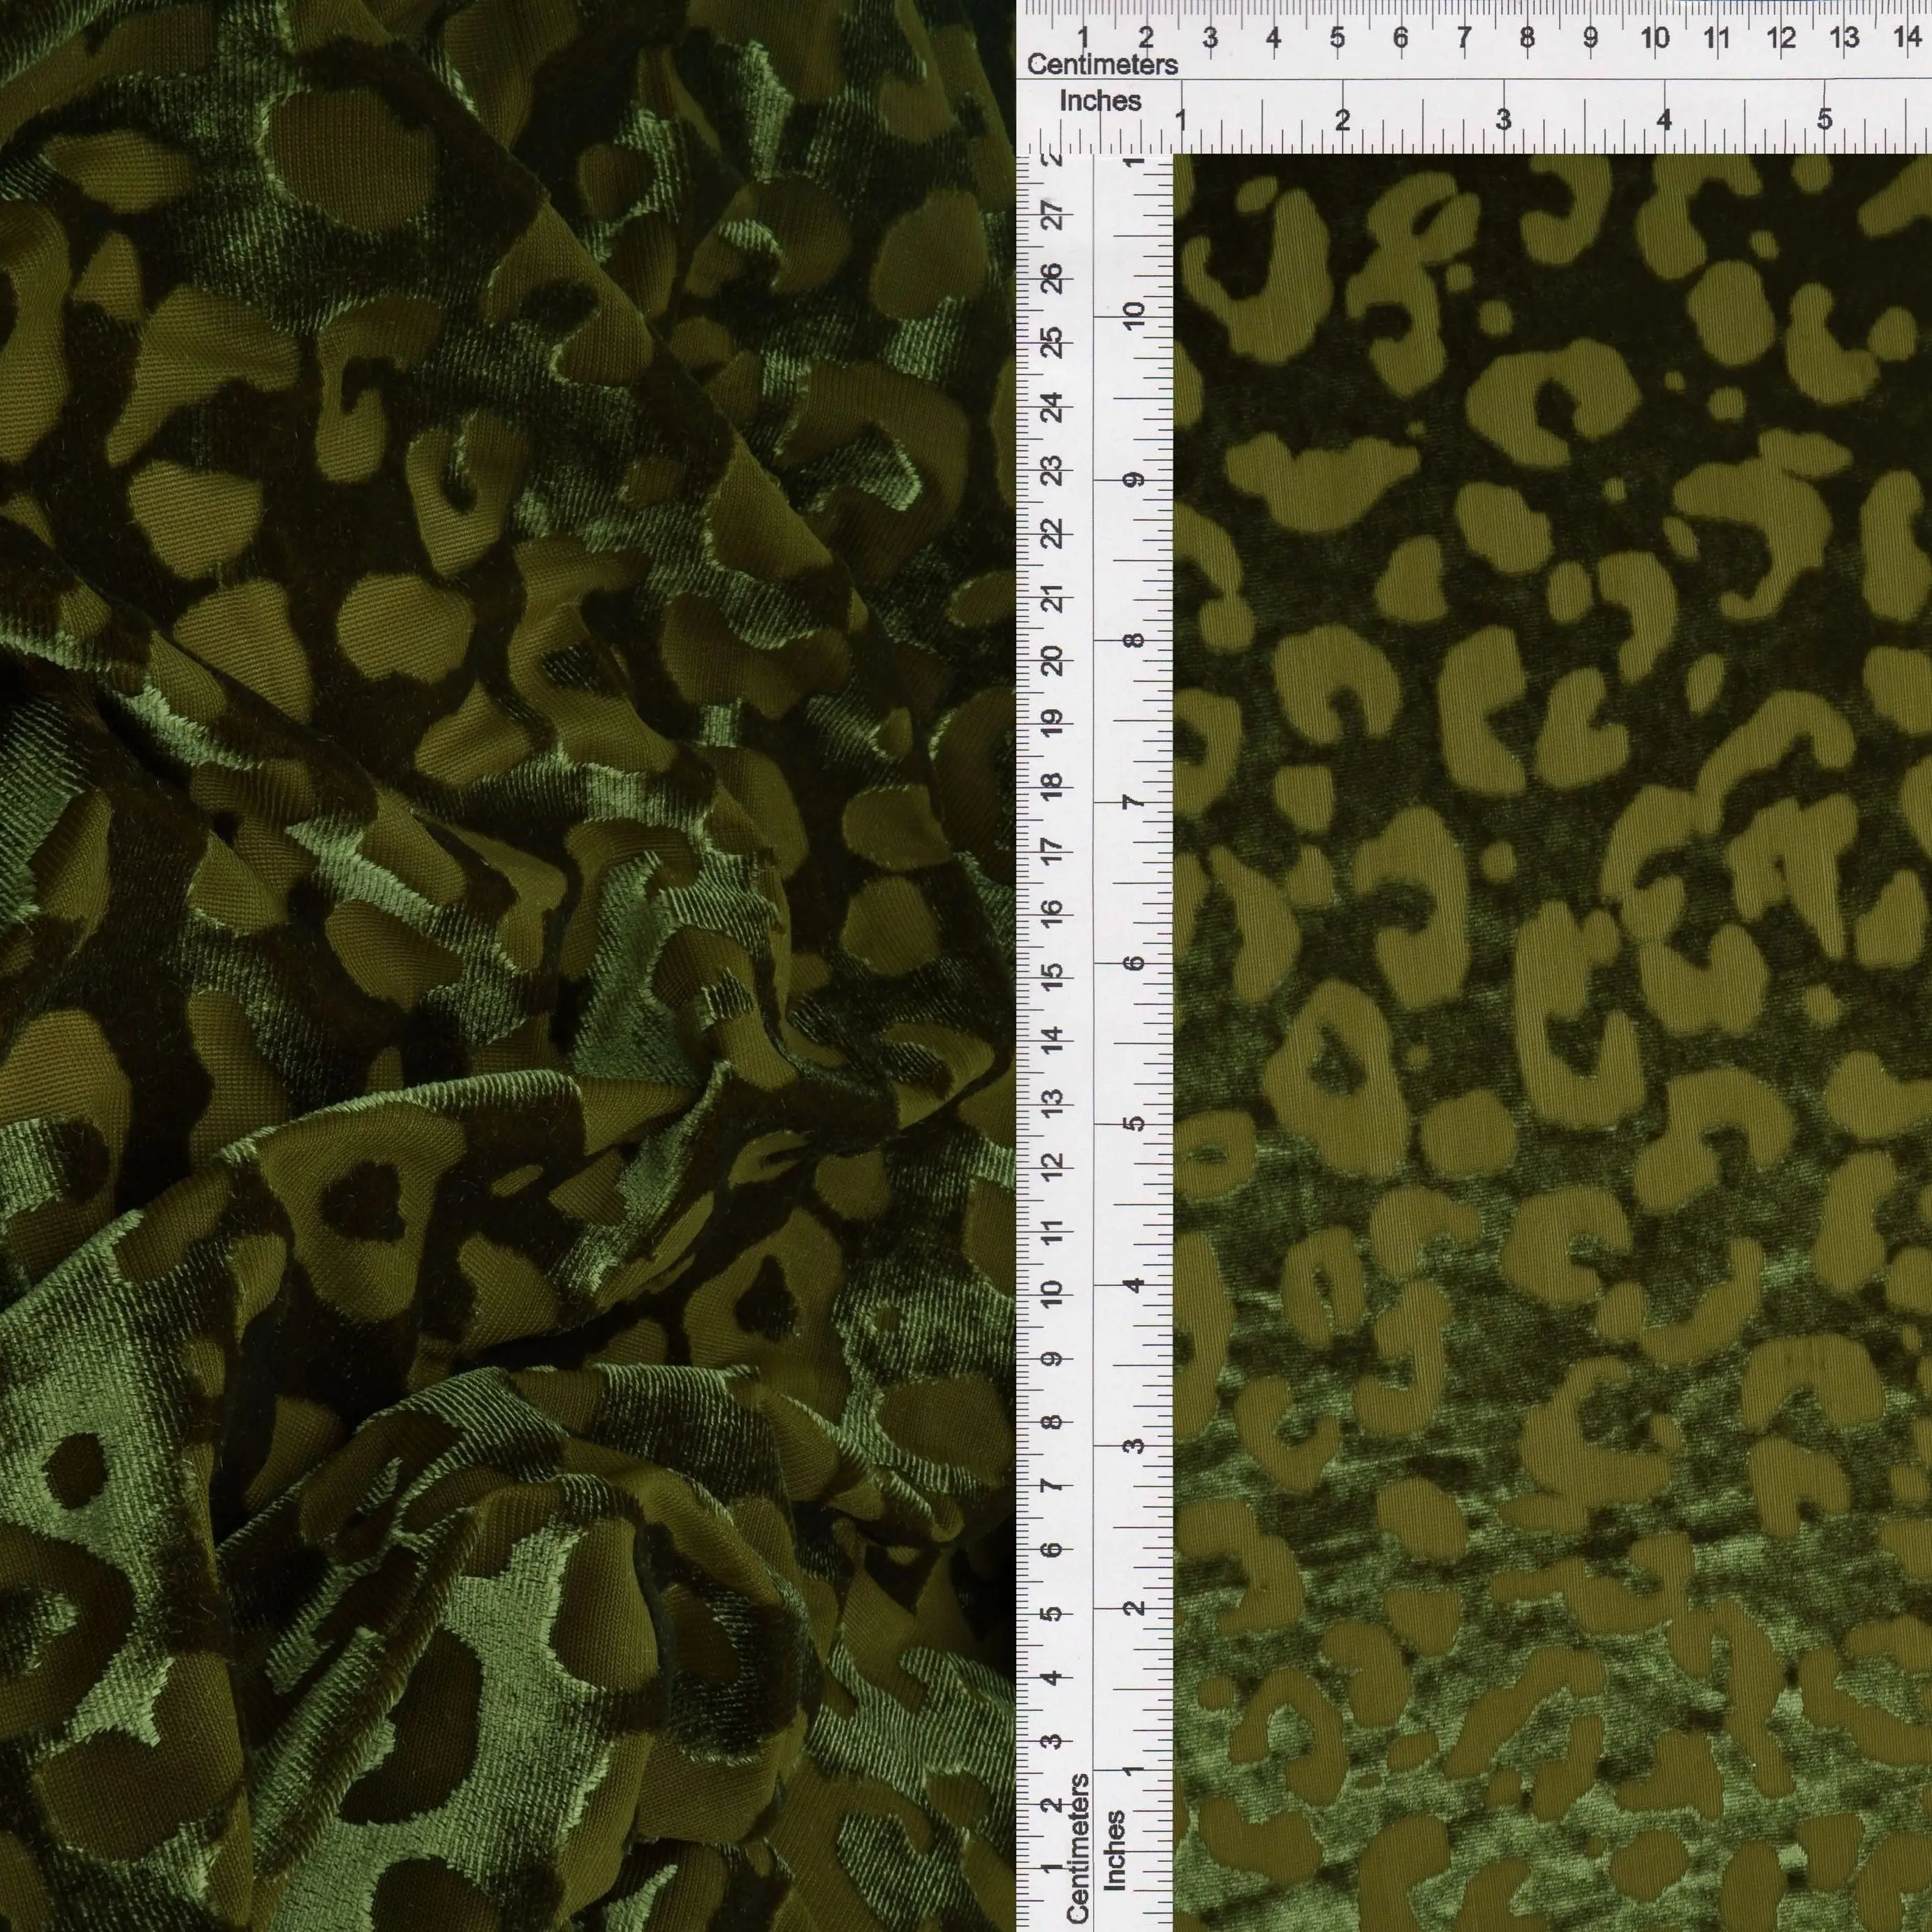Click the 20 centimeter mark on vertical ruler
Viewport: 1932px width, 1932px height.
tap(1052, 660)
